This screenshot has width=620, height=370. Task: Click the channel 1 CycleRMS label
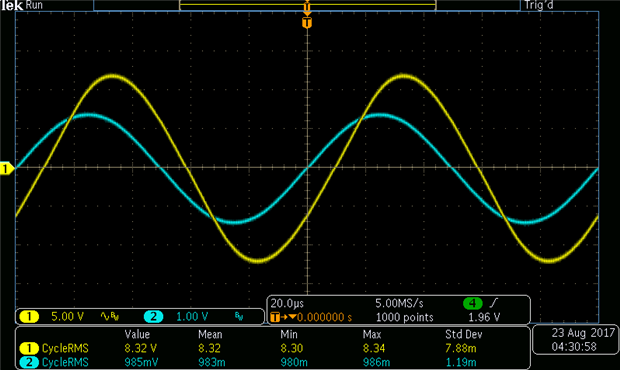tap(65, 349)
